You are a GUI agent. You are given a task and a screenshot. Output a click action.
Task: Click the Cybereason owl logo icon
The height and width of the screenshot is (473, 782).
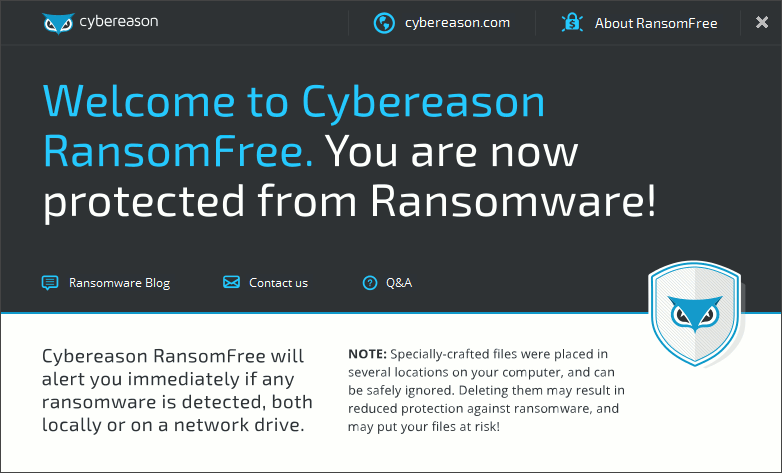click(58, 22)
